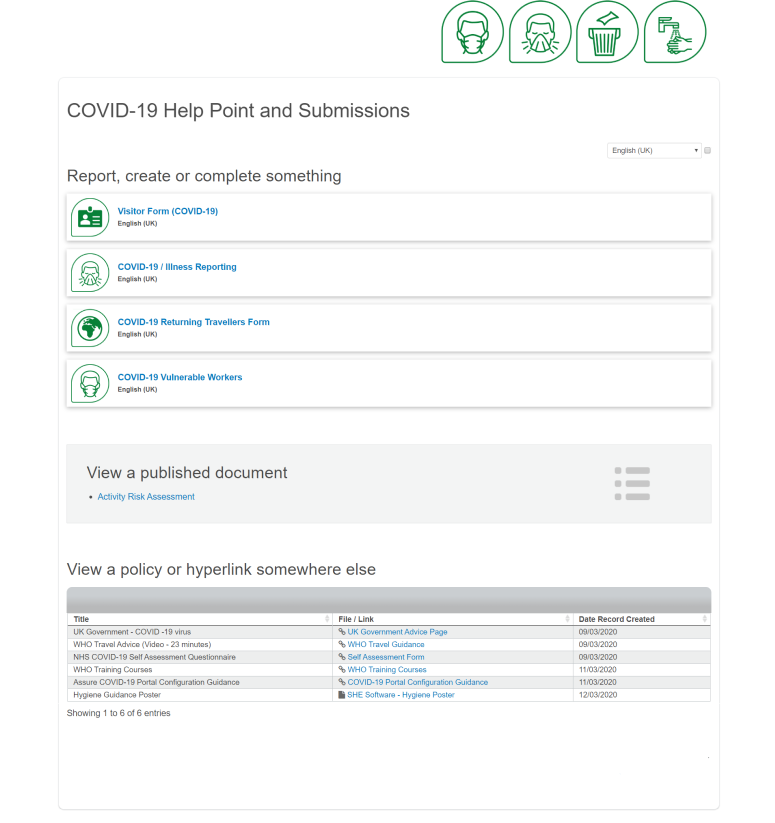Click the coughing person icon in header
The image size is (775, 823).
pos(540,32)
